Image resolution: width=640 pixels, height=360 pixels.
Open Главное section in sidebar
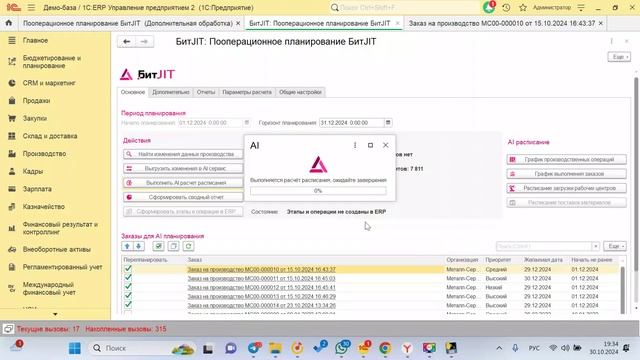(35, 40)
